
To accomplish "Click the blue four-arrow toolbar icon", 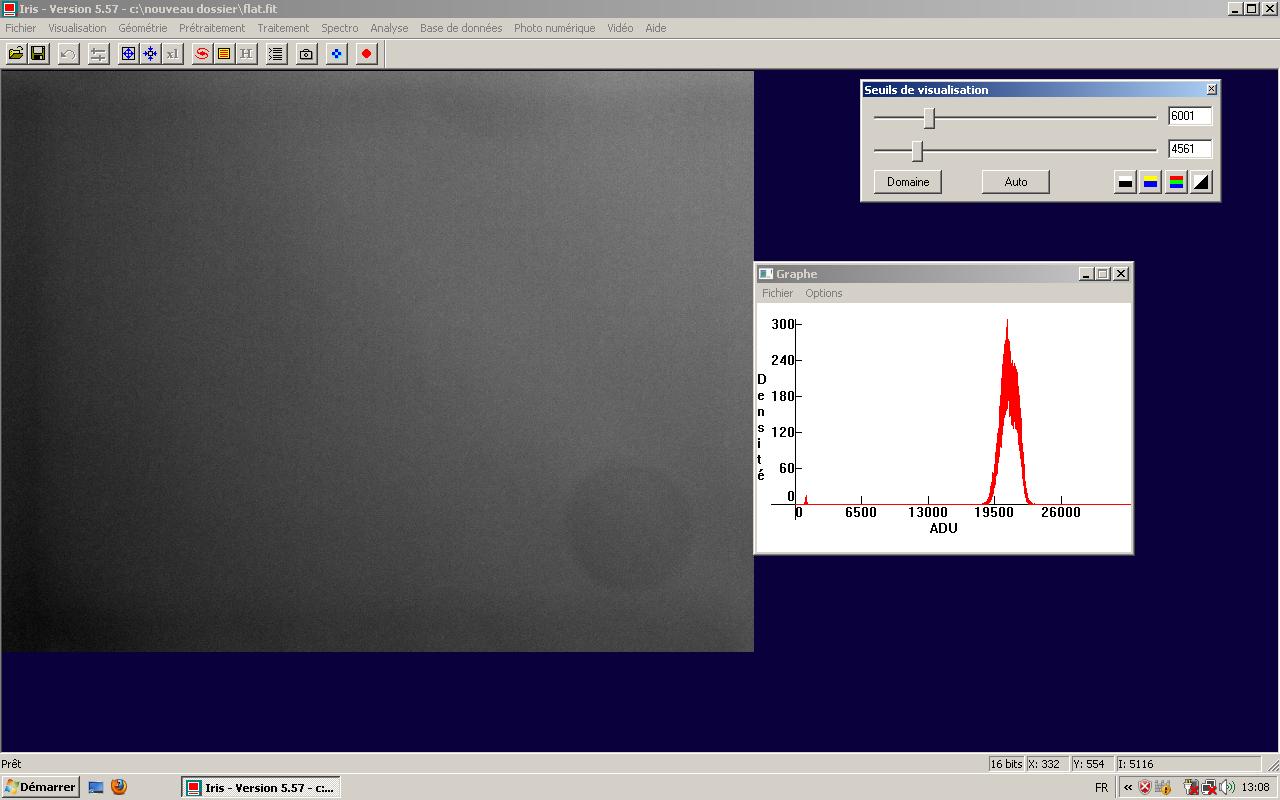I will tap(150, 54).
